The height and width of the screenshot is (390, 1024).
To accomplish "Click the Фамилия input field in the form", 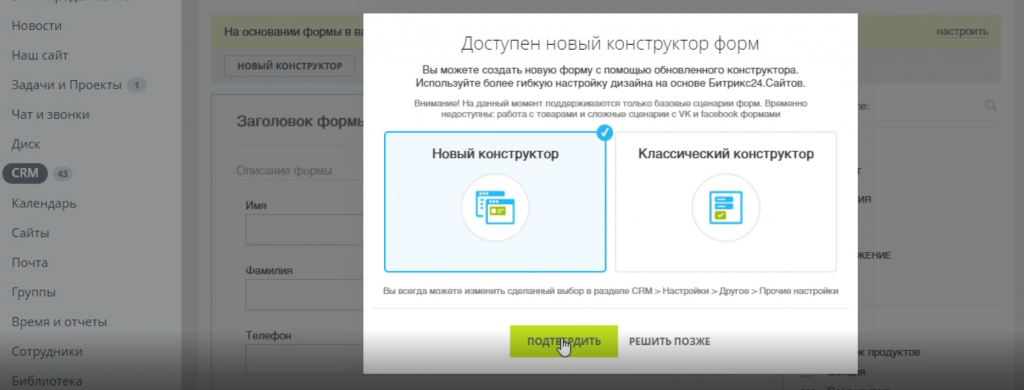I will [x=304, y=295].
